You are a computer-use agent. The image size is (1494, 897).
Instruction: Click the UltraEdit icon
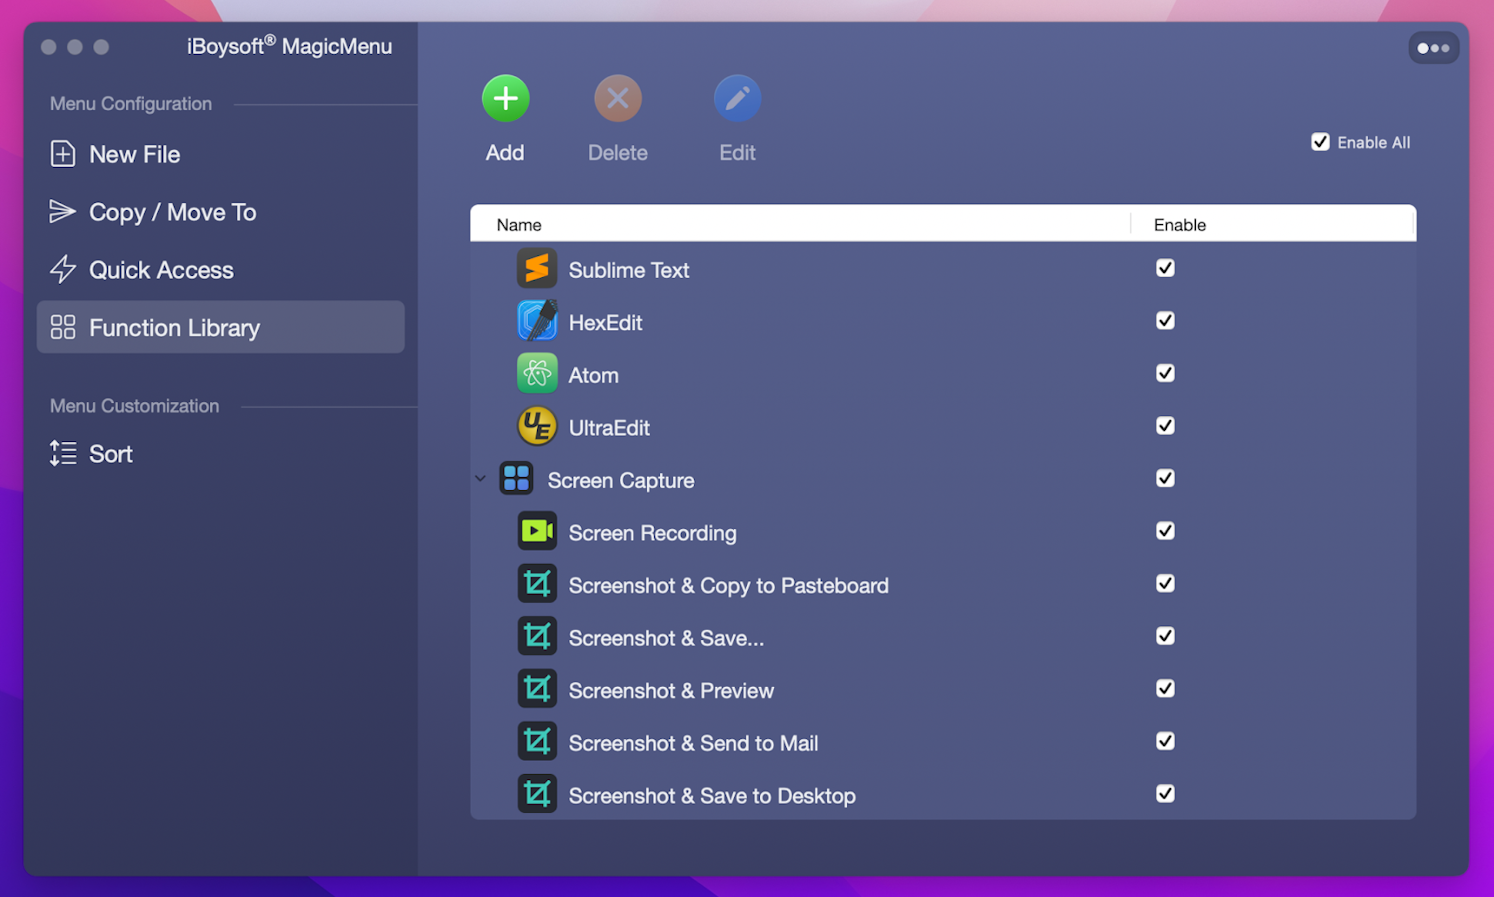tap(537, 426)
